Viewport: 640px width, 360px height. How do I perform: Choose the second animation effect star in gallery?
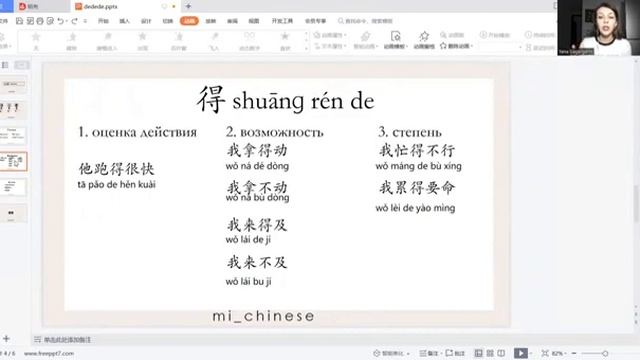pyautogui.click(x=72, y=41)
